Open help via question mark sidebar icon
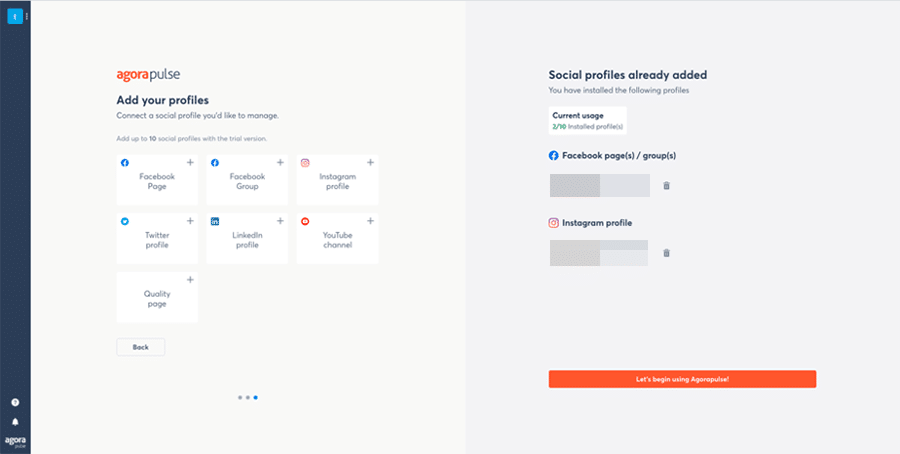Image resolution: width=900 pixels, height=454 pixels. [15, 402]
